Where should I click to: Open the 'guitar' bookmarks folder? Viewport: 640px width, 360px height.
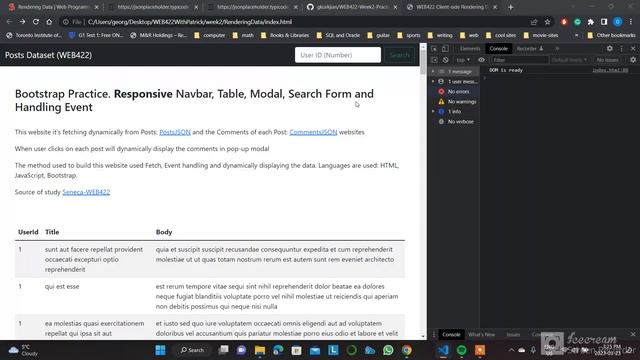click(x=378, y=36)
